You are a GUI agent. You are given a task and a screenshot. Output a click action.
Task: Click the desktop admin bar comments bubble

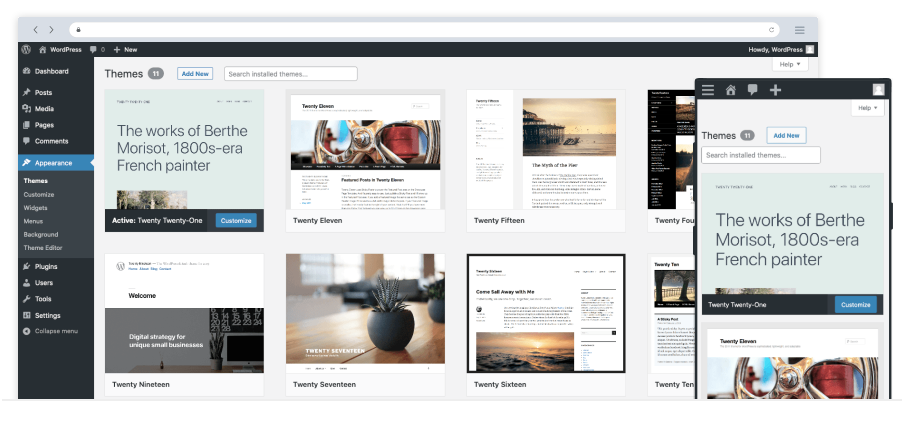tap(95, 49)
